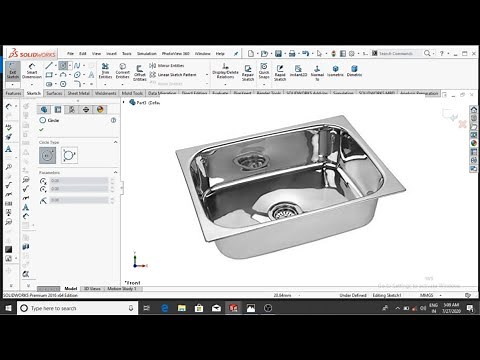This screenshot has height=360, width=480.
Task: Open the View menu
Action: pyautogui.click(x=96, y=53)
